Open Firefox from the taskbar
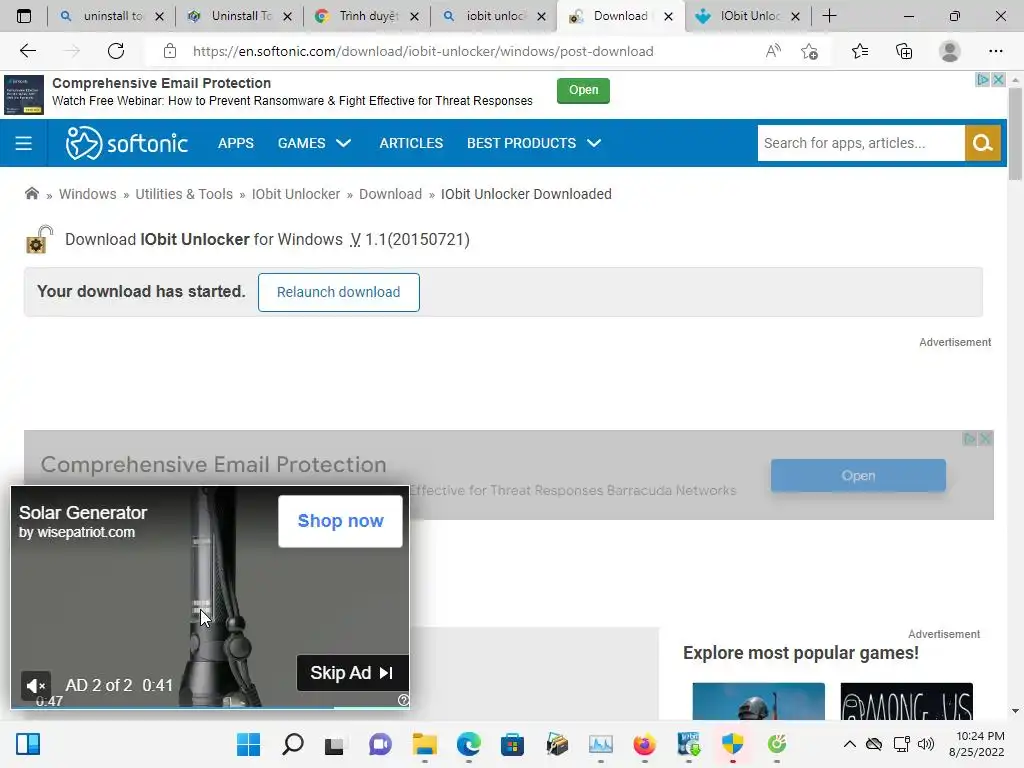This screenshot has height=768, width=1024. pyautogui.click(x=645, y=744)
